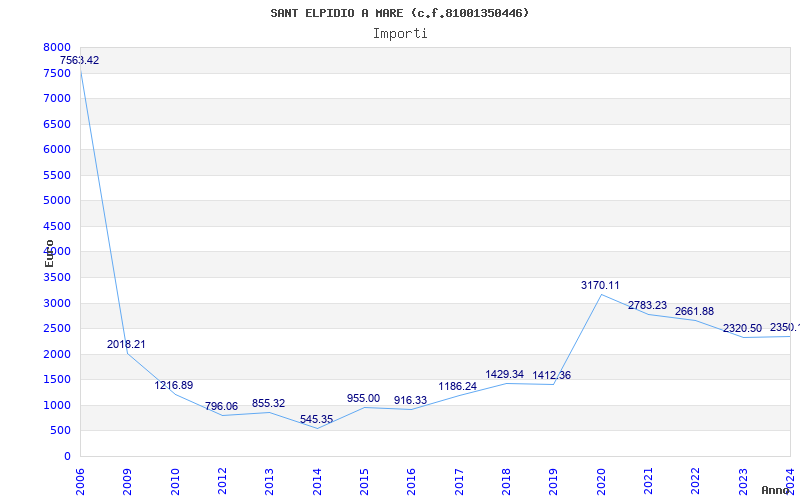The image size is (800, 500).
Task: Click the x-axis year 2023
Action: coord(743,482)
